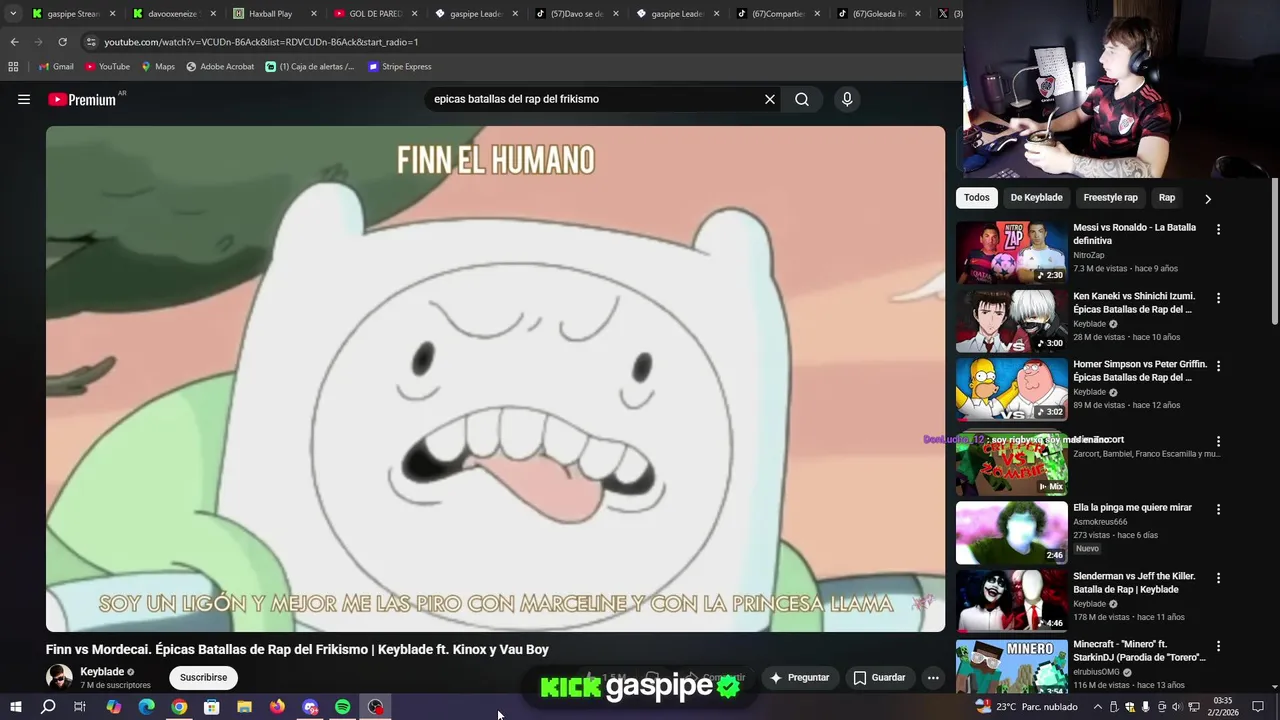The height and width of the screenshot is (720, 1280).
Task: Open Ella la pinga me quiere mirar thumbnail
Action: tap(1011, 532)
